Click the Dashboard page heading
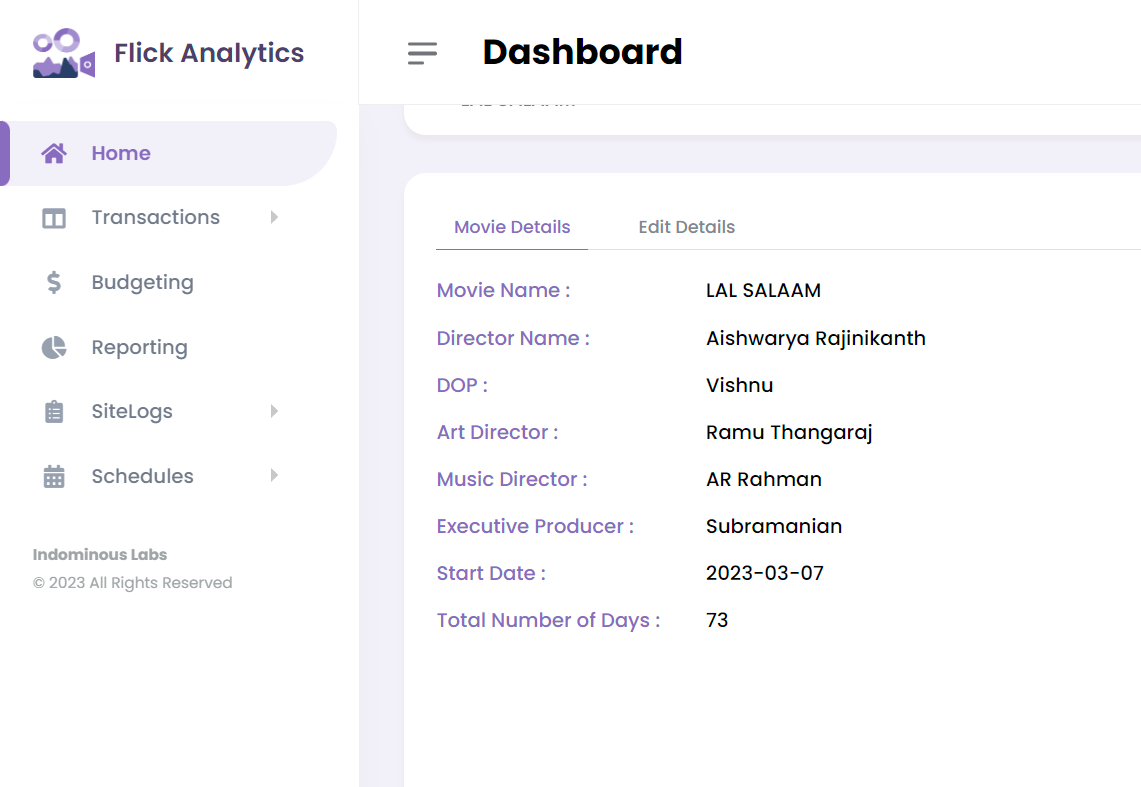1141x787 pixels. pyautogui.click(x=582, y=52)
